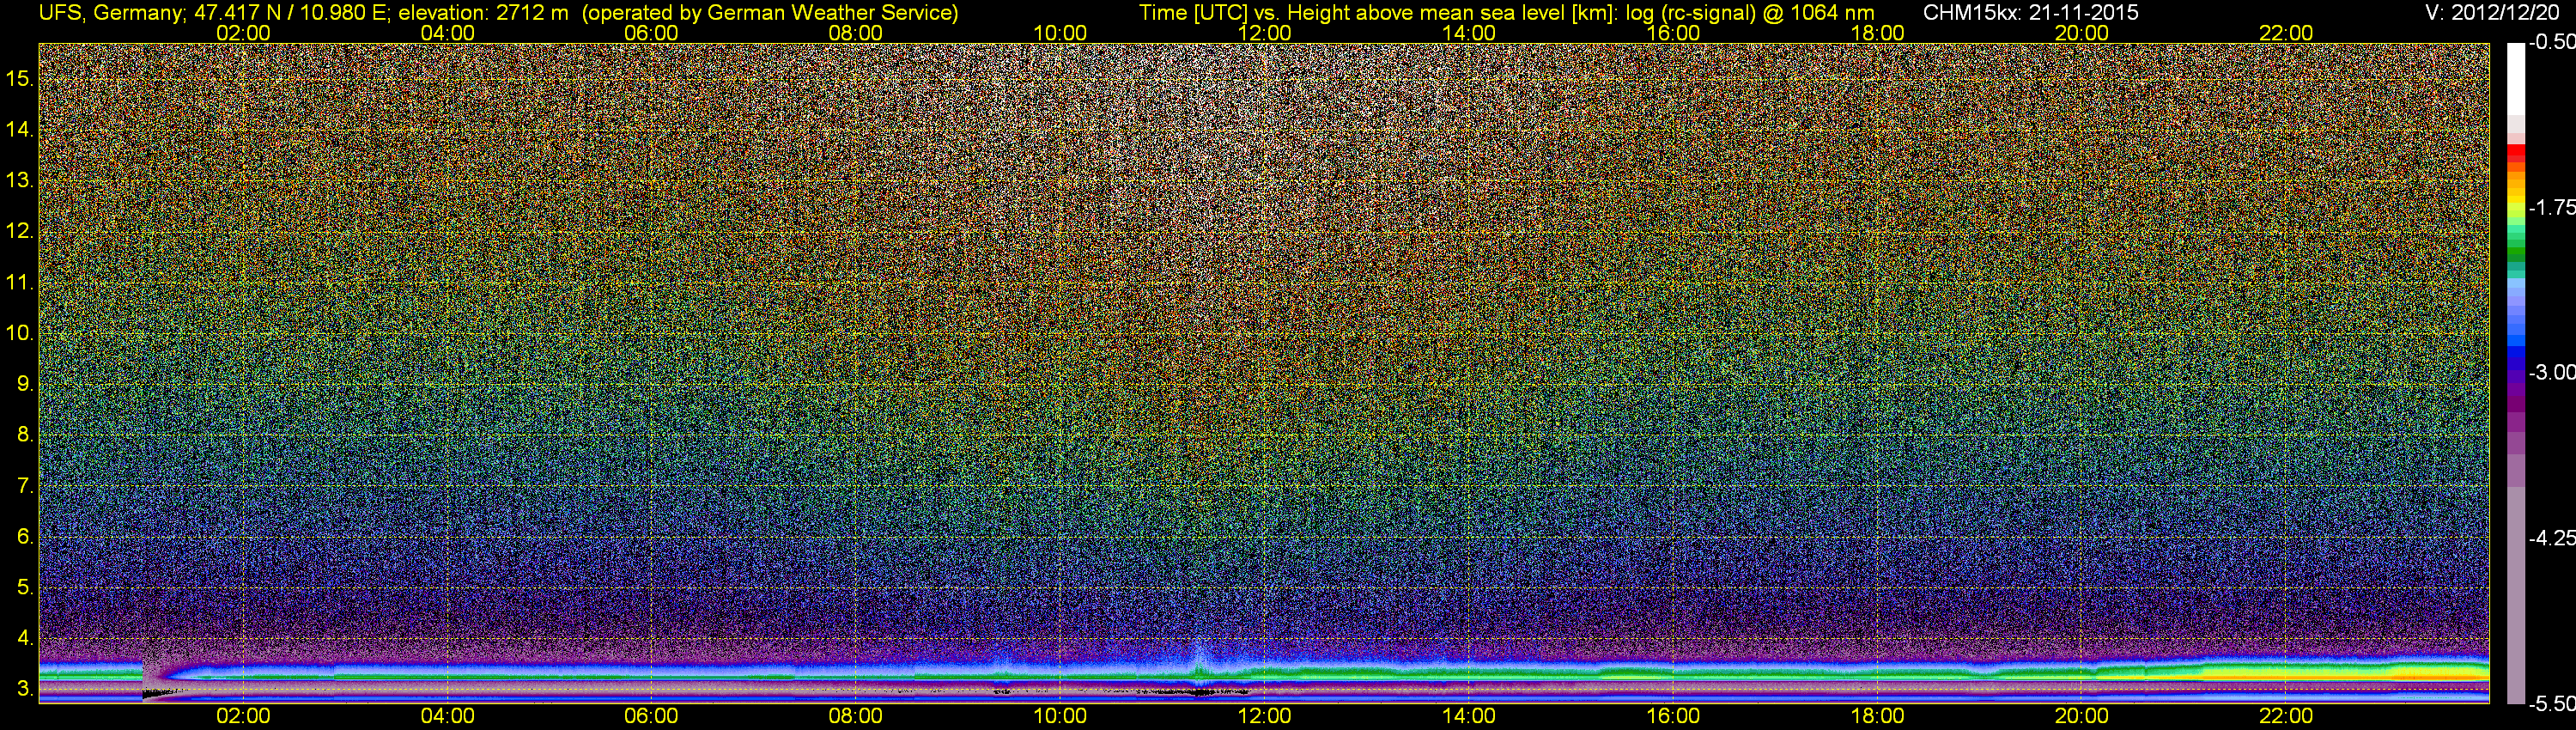Select the 6. km height axis label
The image size is (2576, 730).
pyautogui.click(x=25, y=537)
